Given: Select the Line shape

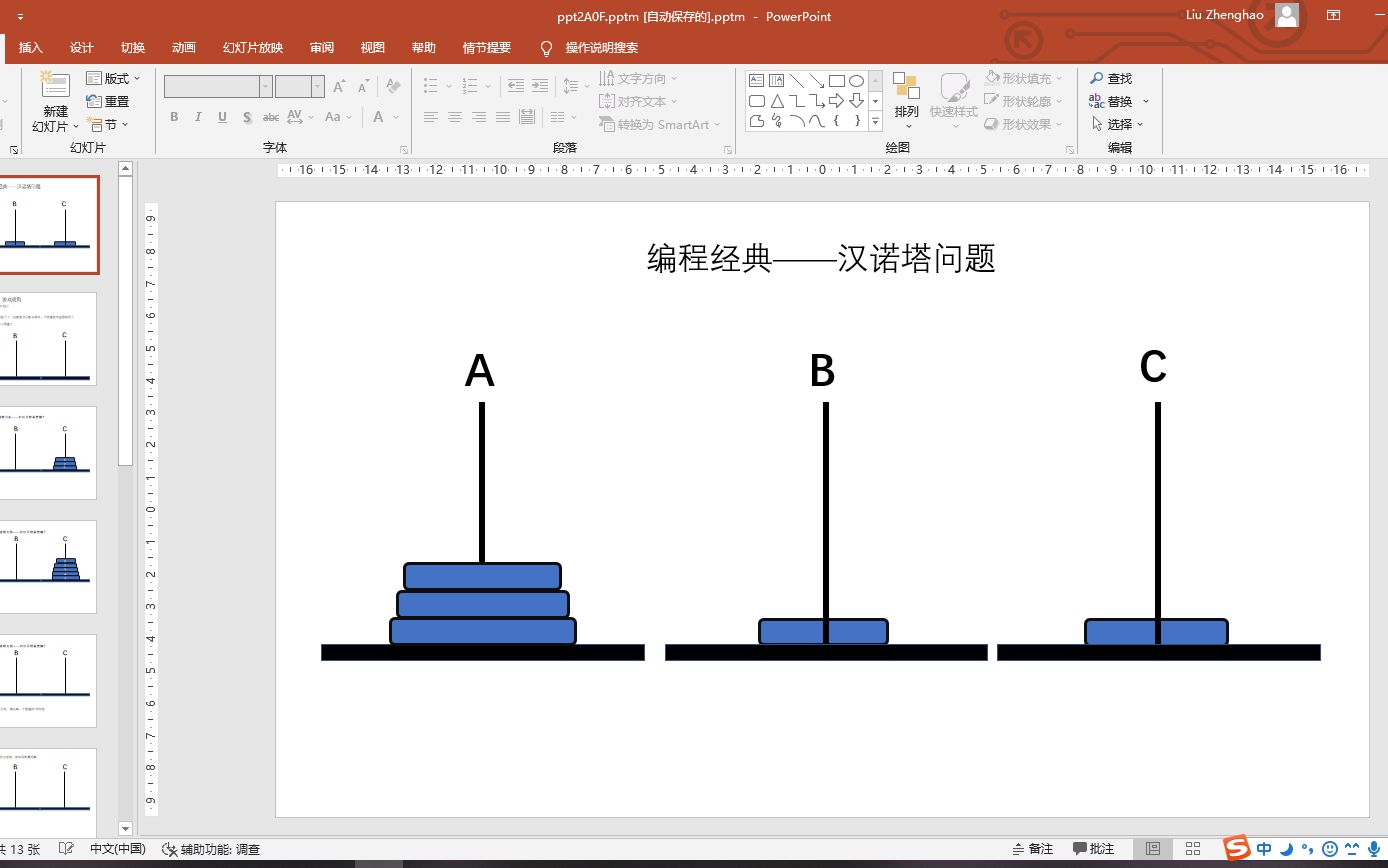Looking at the screenshot, I should [x=797, y=81].
